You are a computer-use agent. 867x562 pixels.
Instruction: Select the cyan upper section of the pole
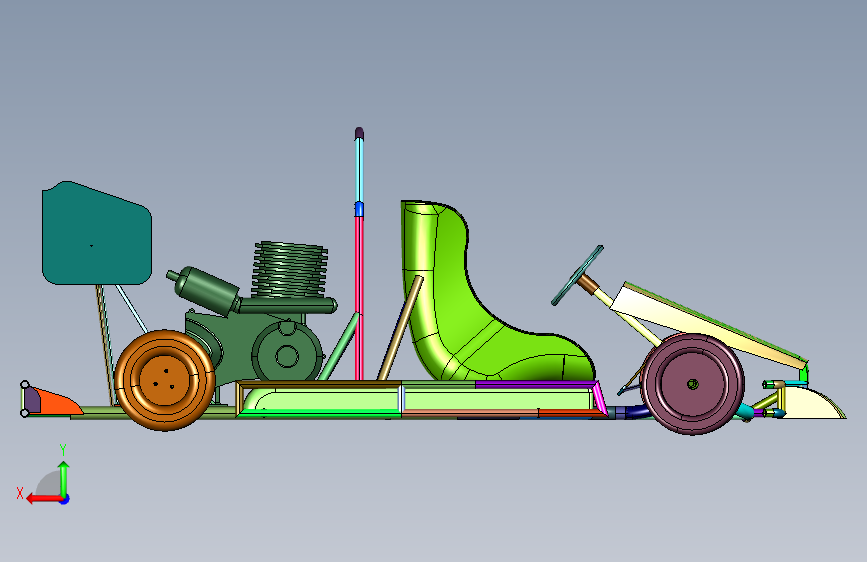359,170
